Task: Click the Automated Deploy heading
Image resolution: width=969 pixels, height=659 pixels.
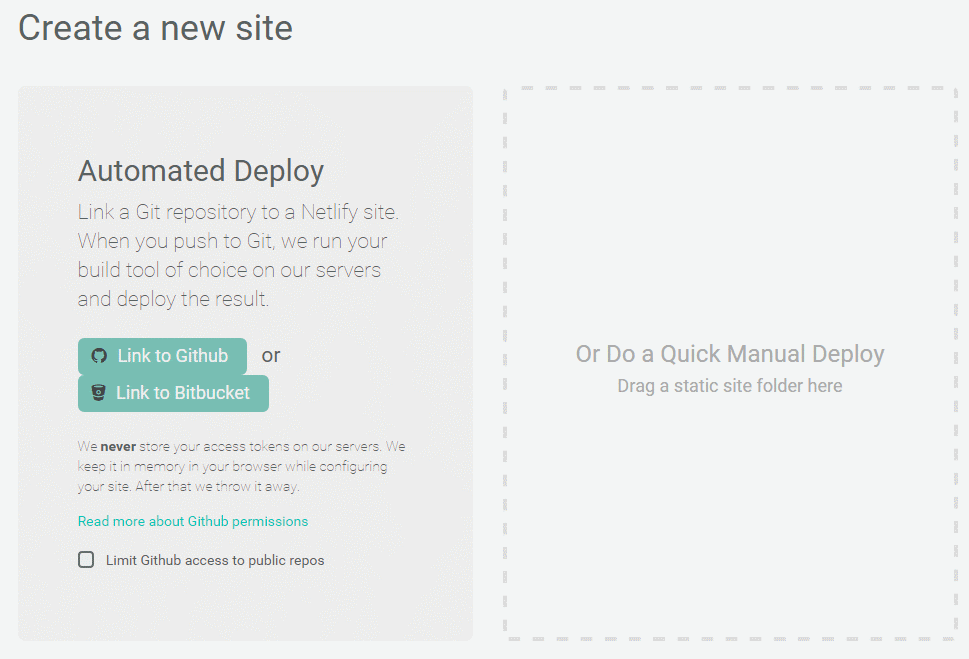Action: point(200,170)
